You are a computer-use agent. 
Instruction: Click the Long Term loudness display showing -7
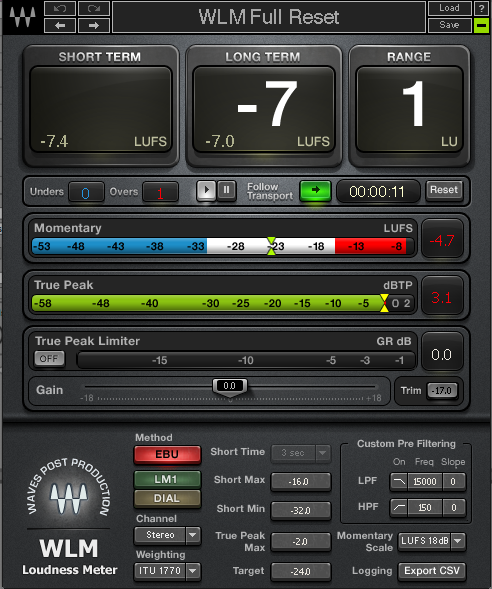pyautogui.click(x=264, y=109)
